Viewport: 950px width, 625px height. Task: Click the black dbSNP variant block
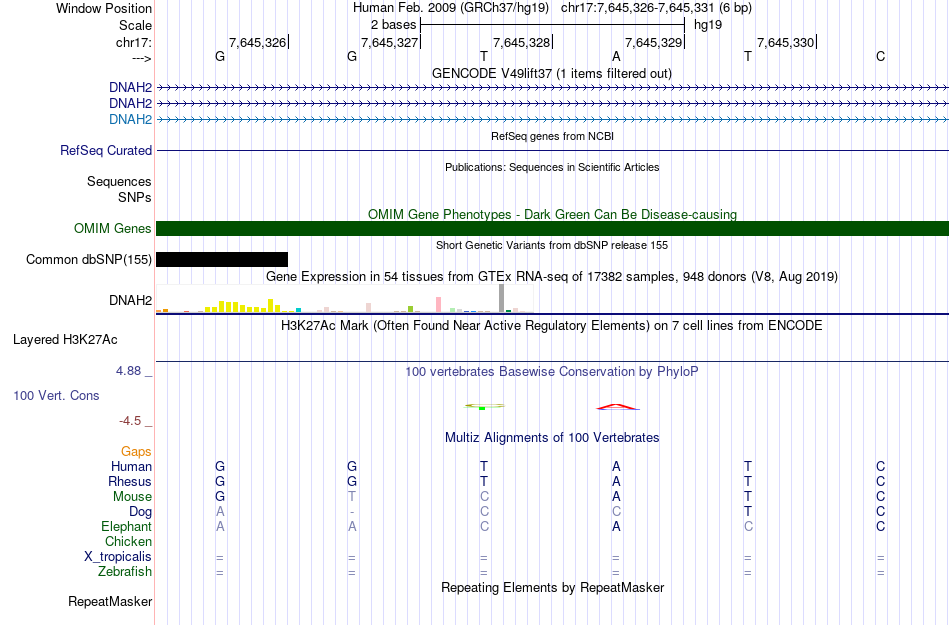coord(222,260)
